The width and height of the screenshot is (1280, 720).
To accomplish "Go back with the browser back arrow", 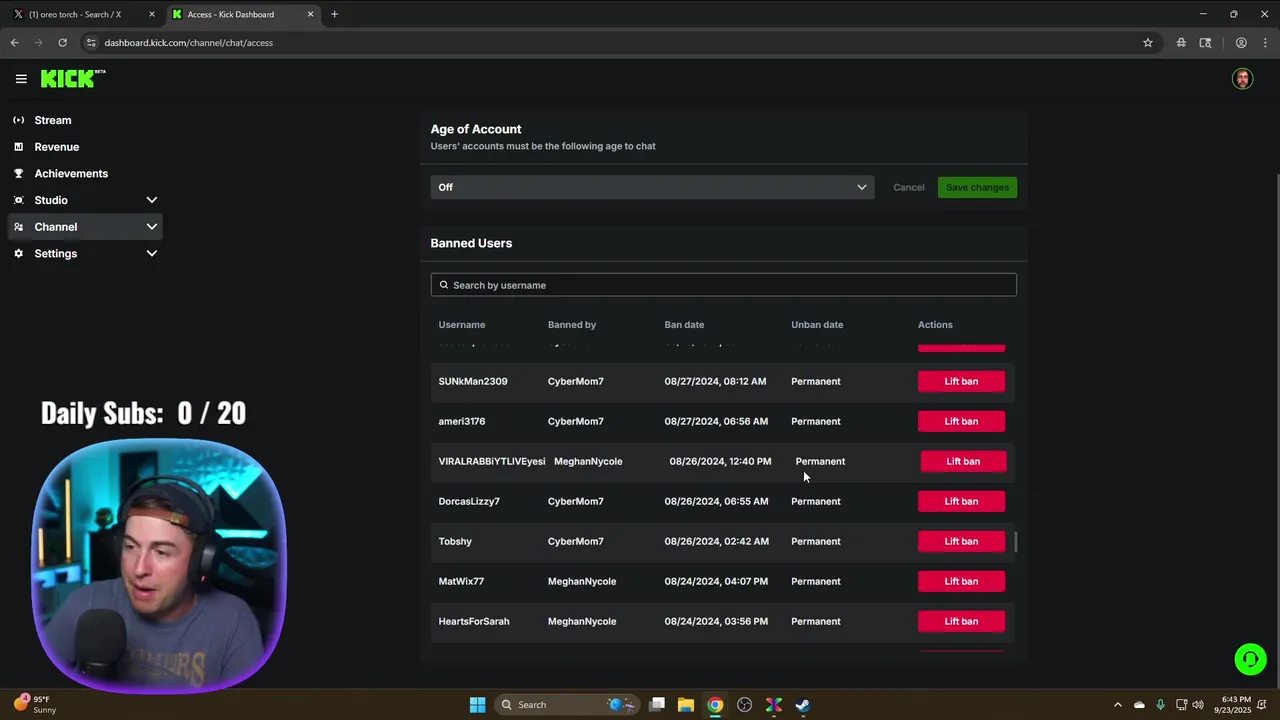I will coord(14,43).
